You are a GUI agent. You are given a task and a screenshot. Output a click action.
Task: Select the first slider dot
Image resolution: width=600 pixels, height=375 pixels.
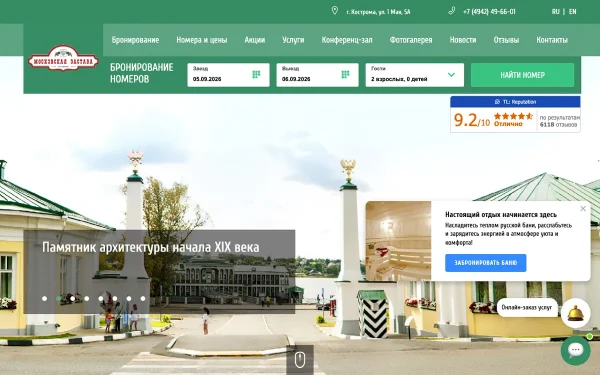44,298
